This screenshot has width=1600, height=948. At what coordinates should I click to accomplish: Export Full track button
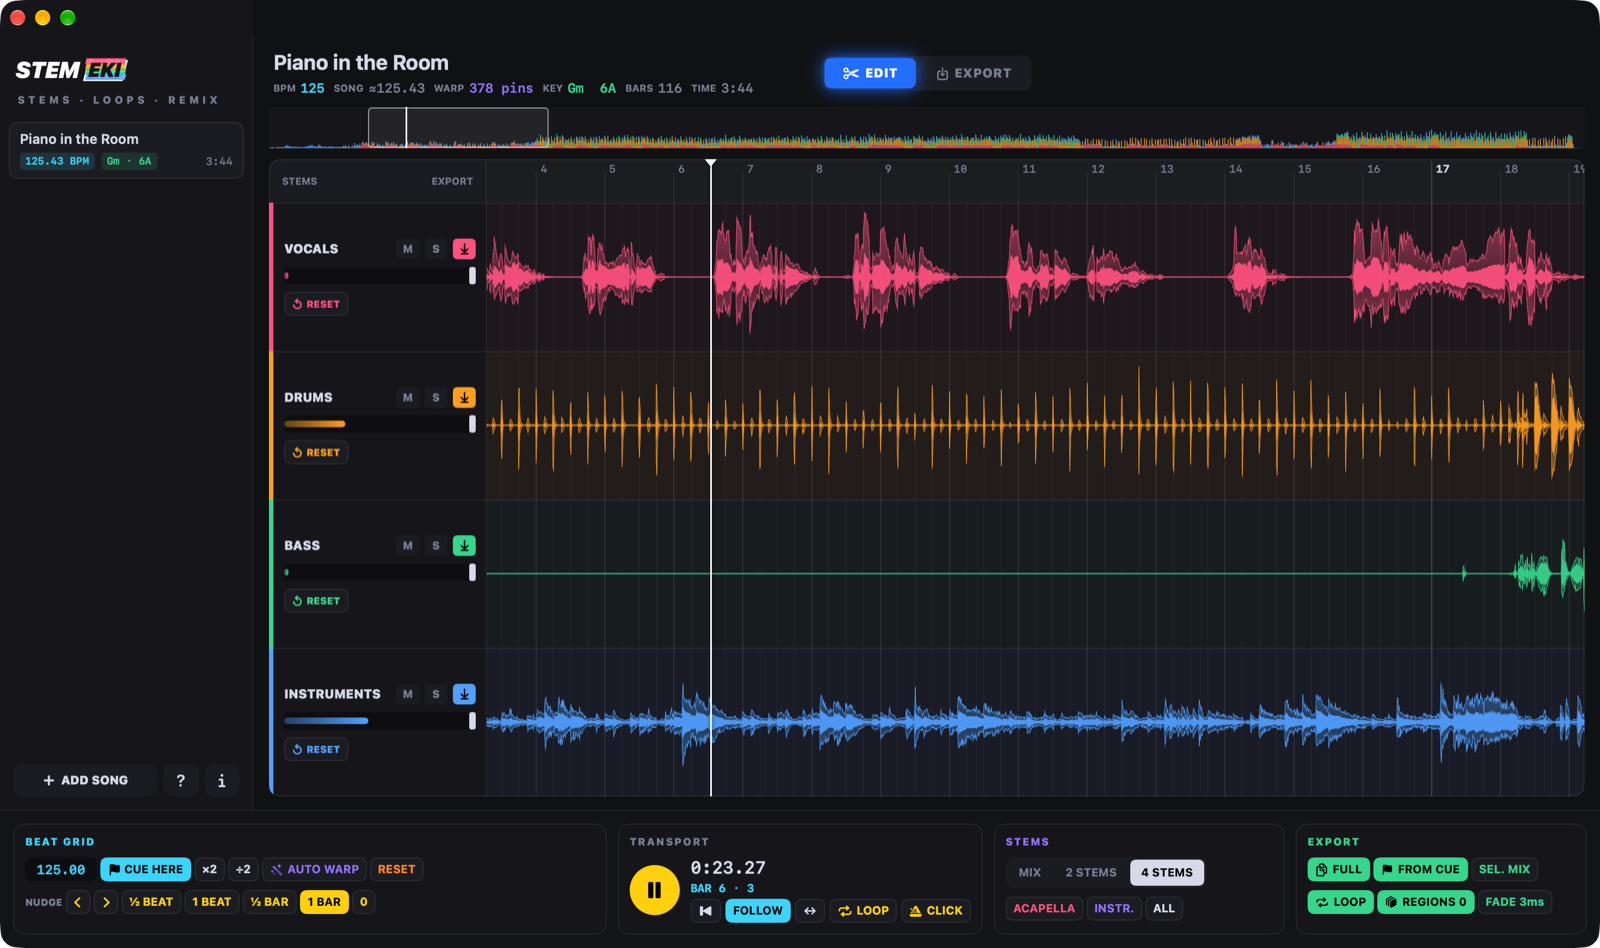1338,870
